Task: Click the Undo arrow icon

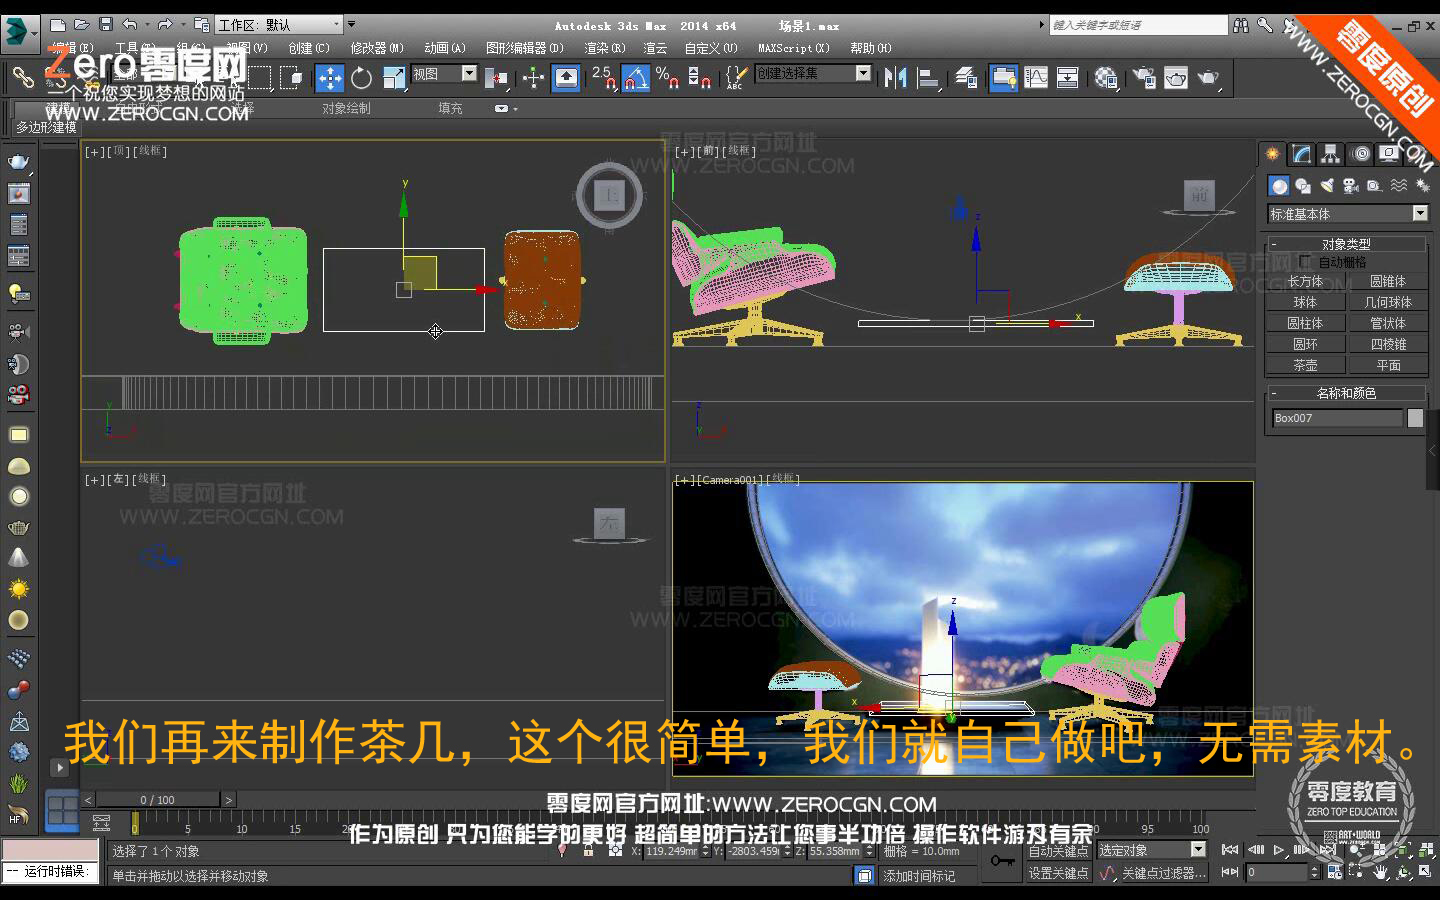Action: (x=129, y=24)
